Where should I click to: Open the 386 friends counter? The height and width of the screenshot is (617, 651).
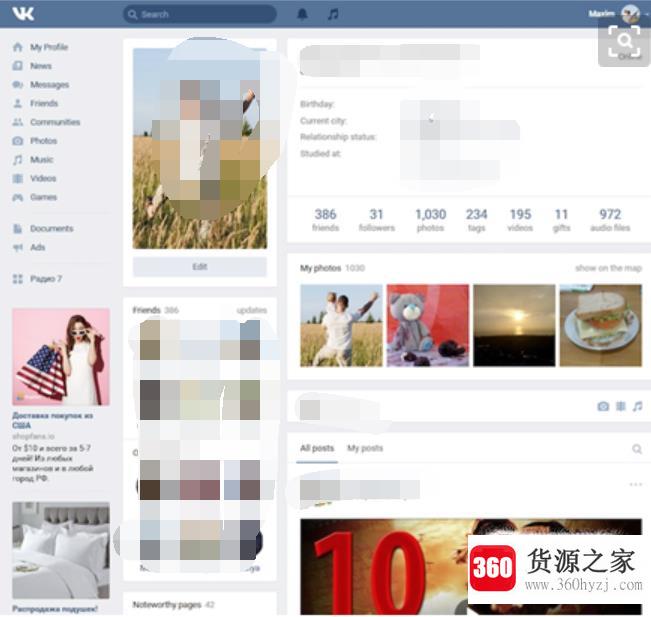(x=326, y=220)
